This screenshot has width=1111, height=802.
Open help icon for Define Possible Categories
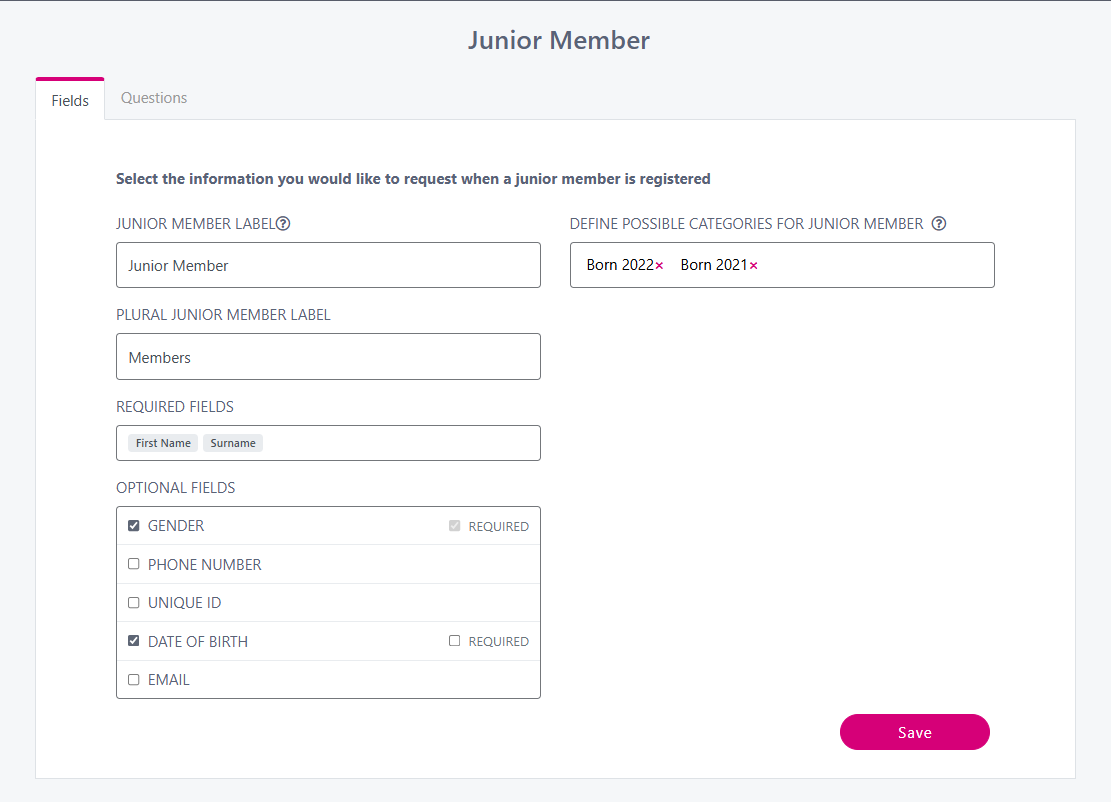click(939, 224)
